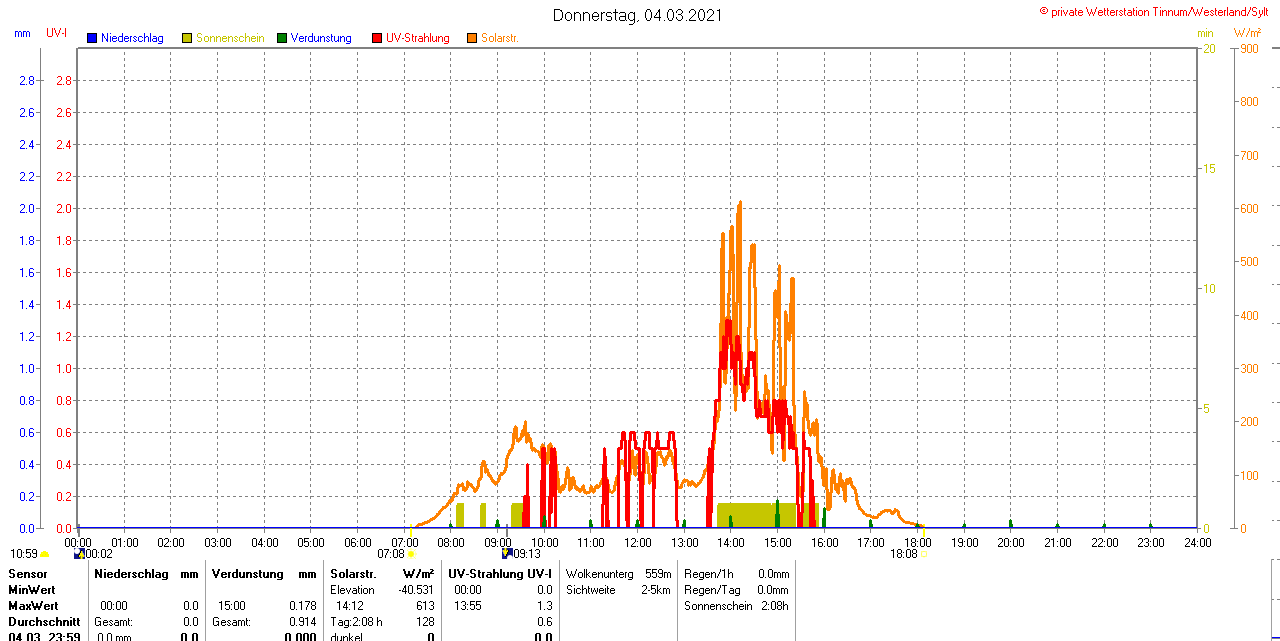The height and width of the screenshot is (641, 1280).
Task: Click the Wolkenunterg value 559m
Action: point(658,574)
